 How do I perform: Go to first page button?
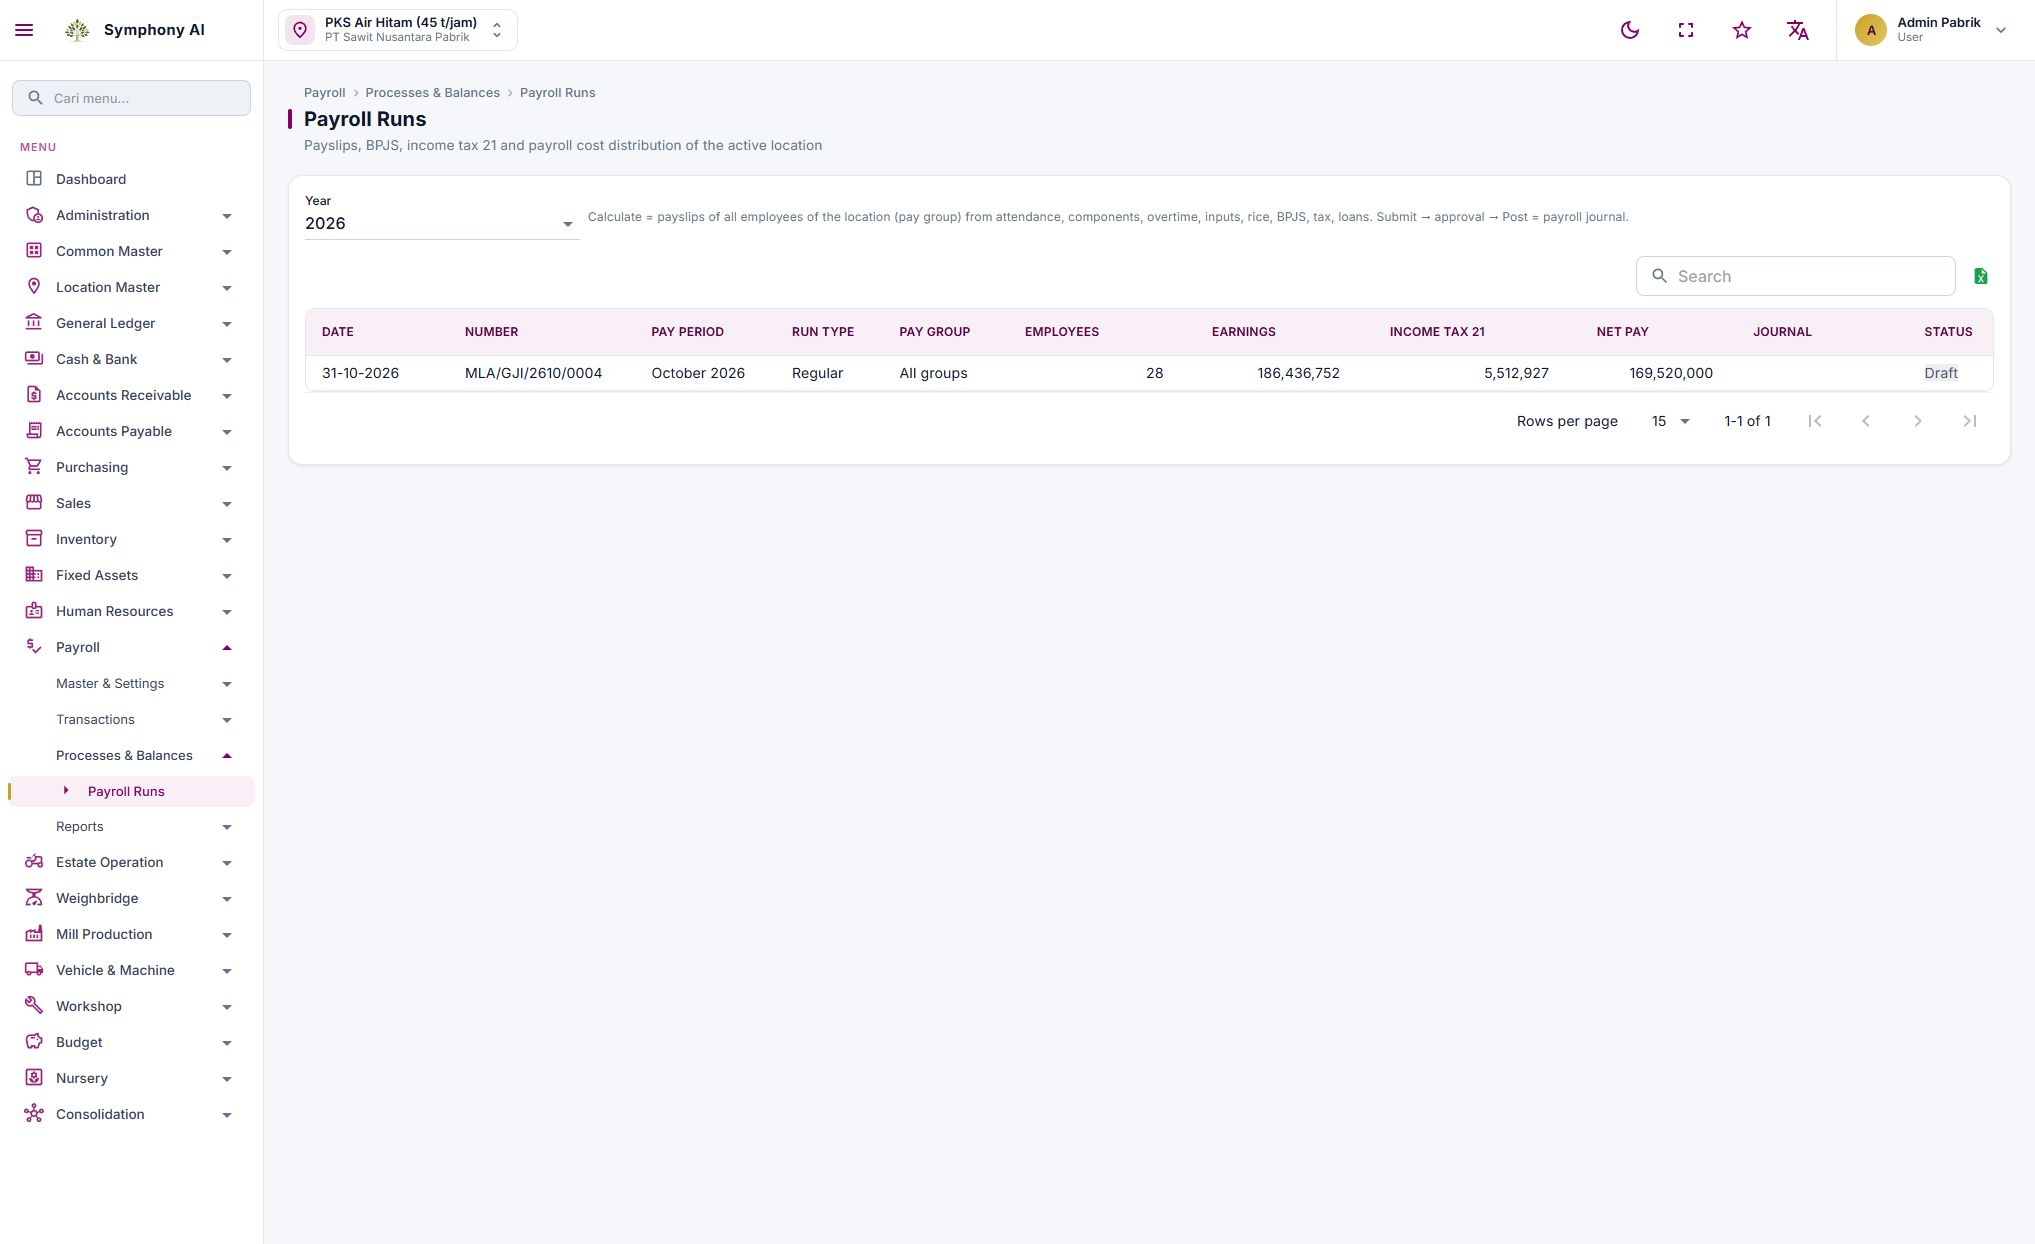pyautogui.click(x=1814, y=421)
